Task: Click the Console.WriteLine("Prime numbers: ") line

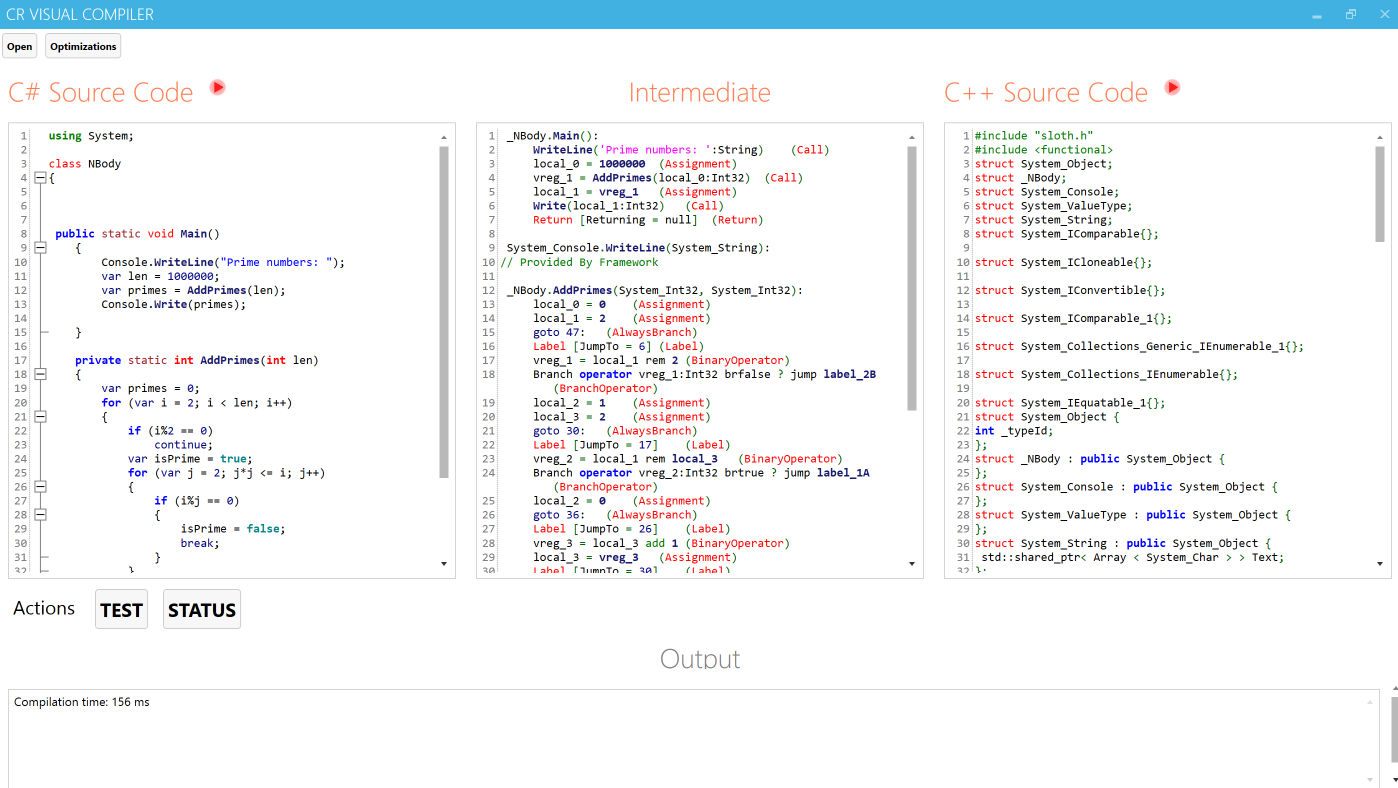Action: click(223, 262)
